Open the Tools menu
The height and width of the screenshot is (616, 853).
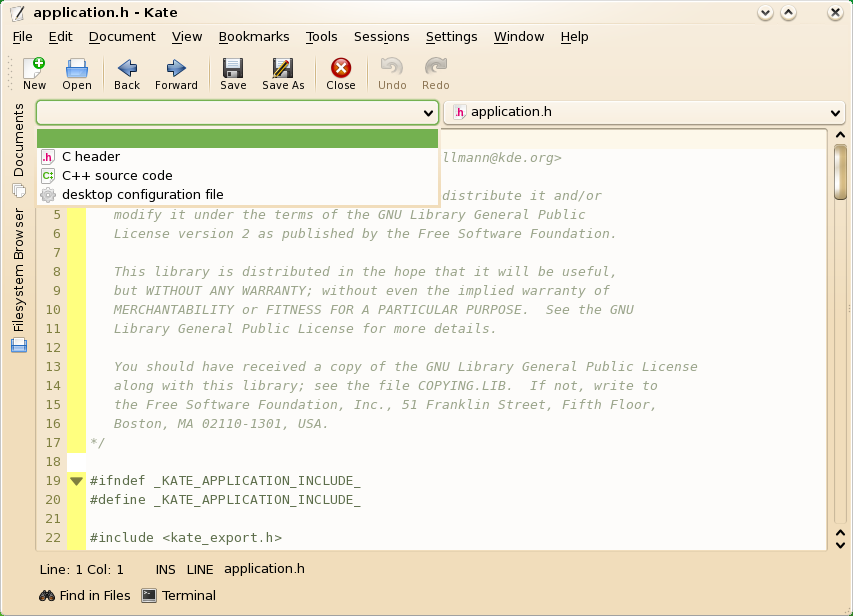tap(322, 37)
